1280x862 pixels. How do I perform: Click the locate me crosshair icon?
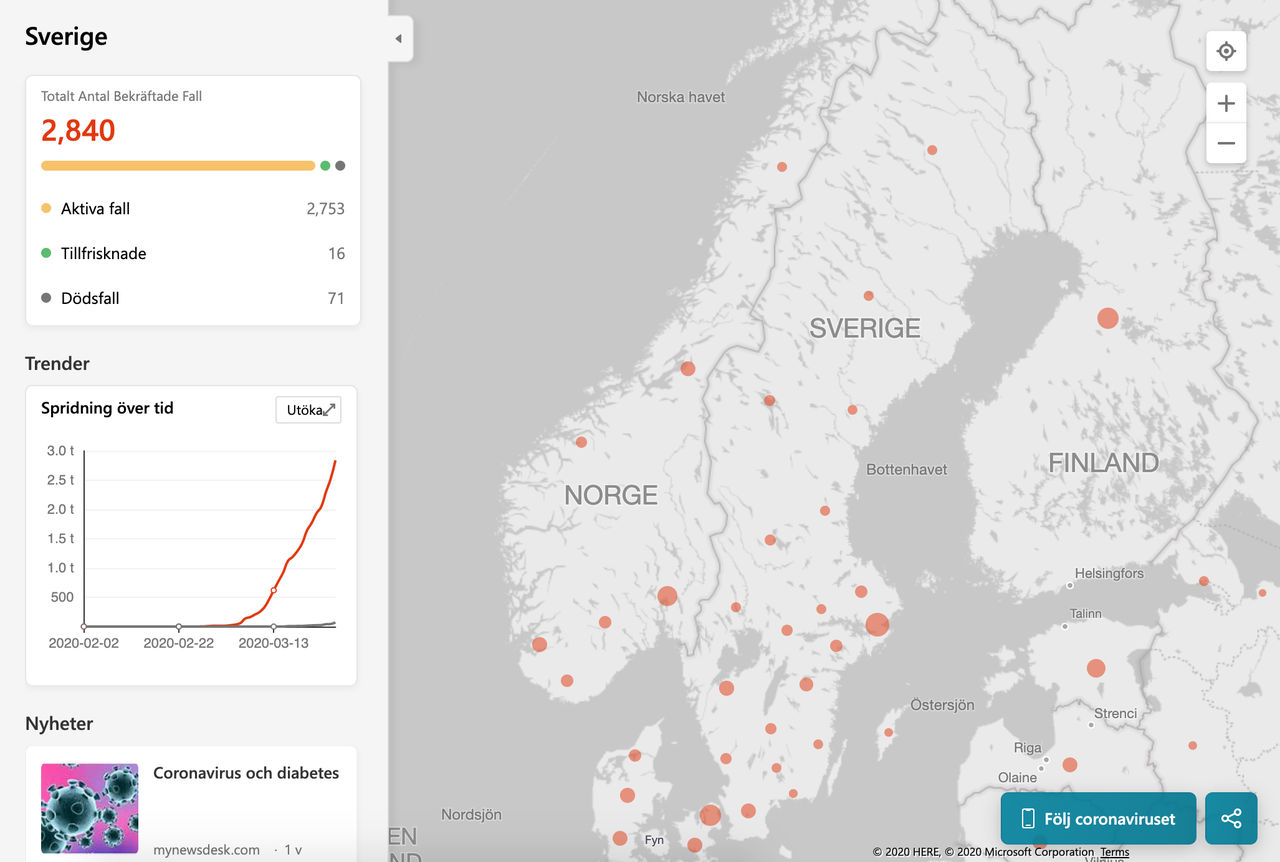1226,51
